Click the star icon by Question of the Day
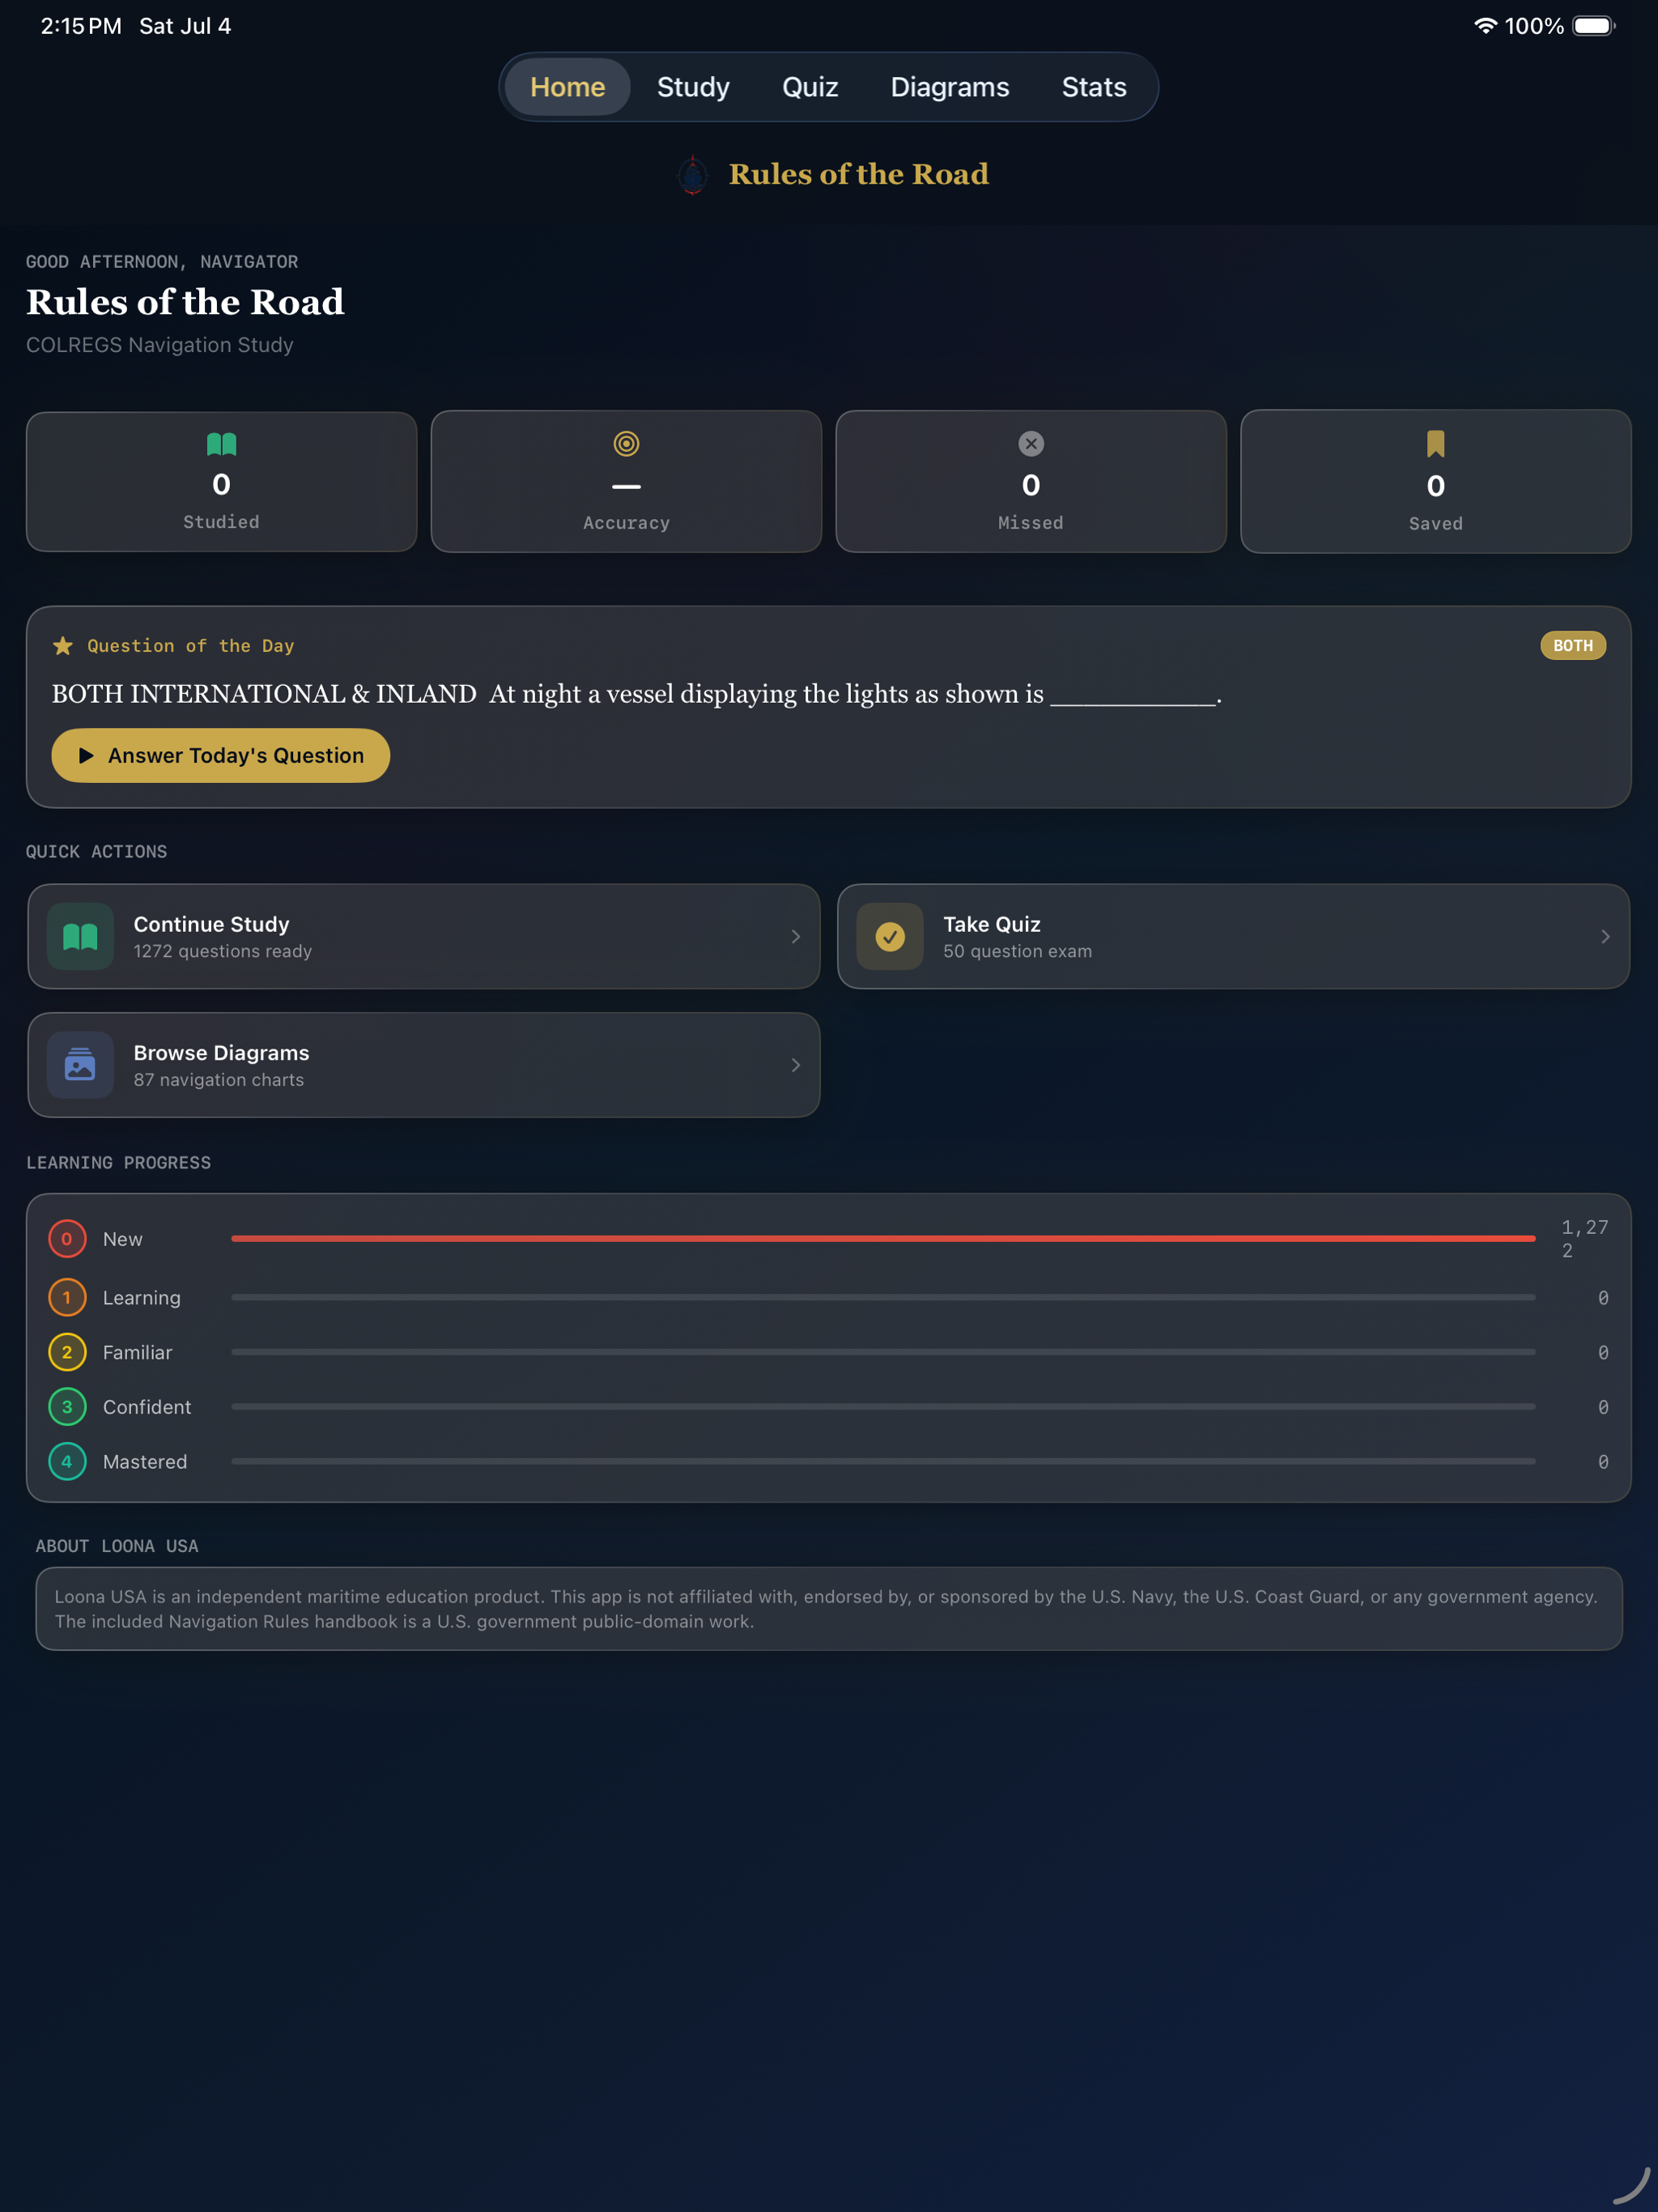The image size is (1658, 2212). tap(63, 646)
